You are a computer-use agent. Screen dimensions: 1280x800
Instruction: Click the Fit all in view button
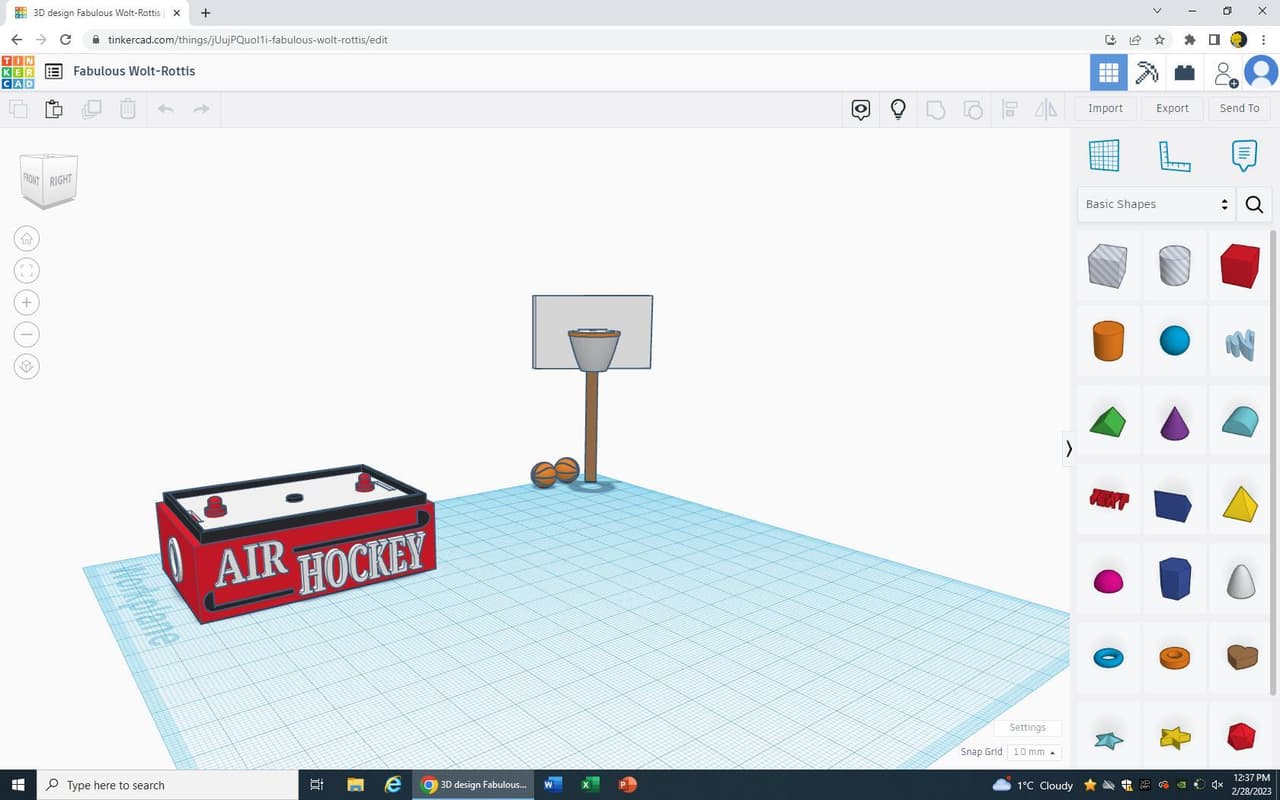27,270
